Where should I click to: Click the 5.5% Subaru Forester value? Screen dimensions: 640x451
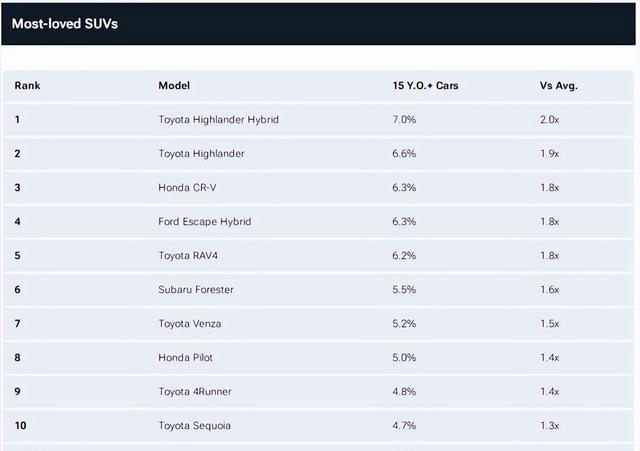(x=403, y=290)
